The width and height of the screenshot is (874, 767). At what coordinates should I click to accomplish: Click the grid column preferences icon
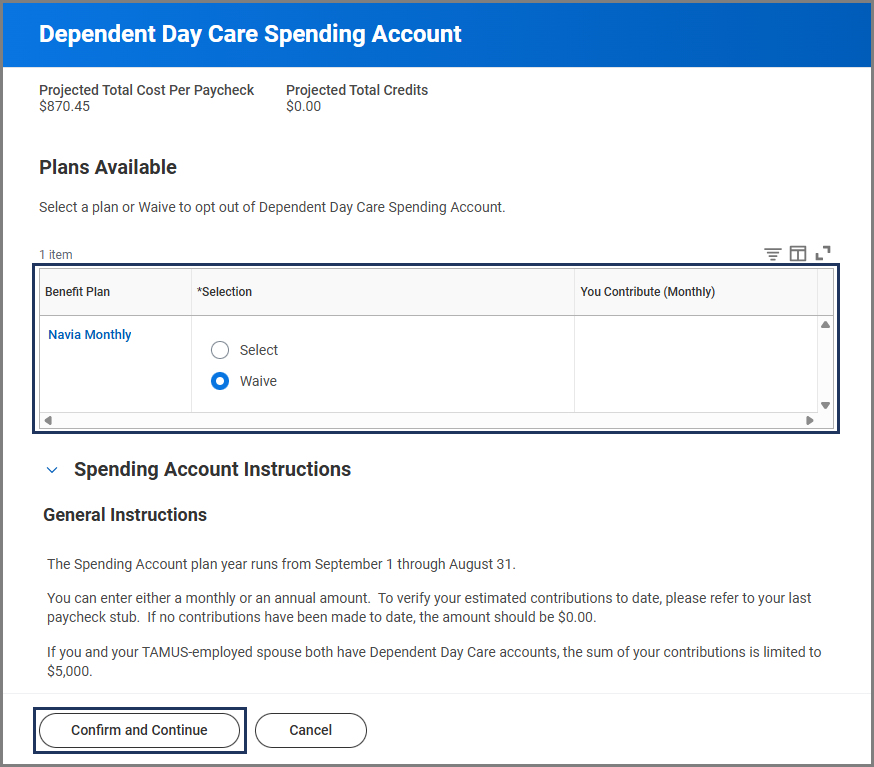tap(798, 254)
